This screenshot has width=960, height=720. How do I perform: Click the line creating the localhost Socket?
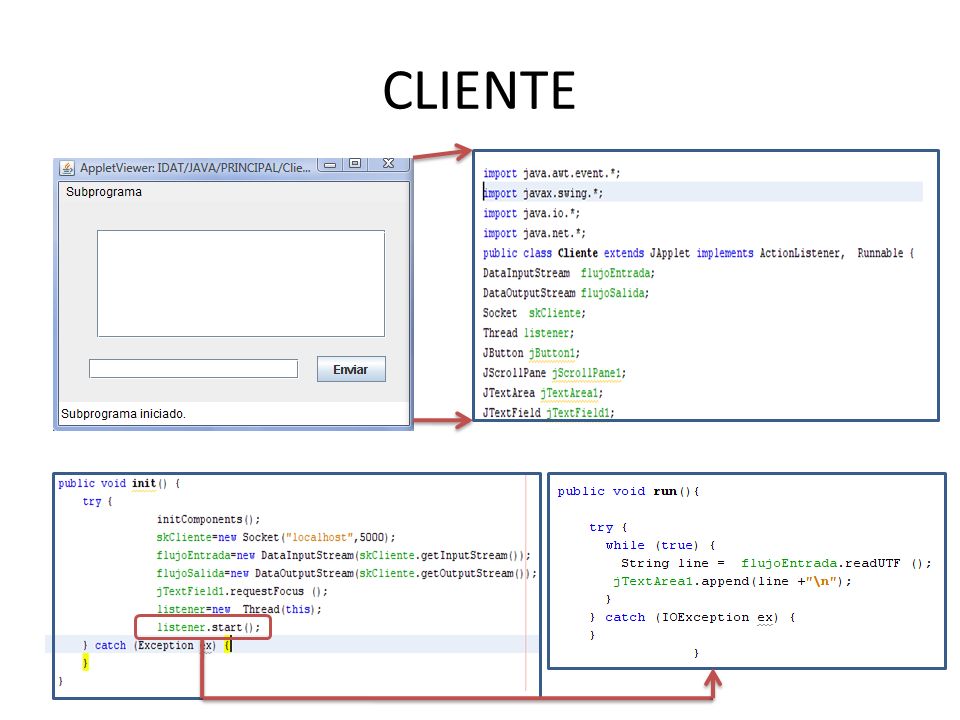point(276,537)
